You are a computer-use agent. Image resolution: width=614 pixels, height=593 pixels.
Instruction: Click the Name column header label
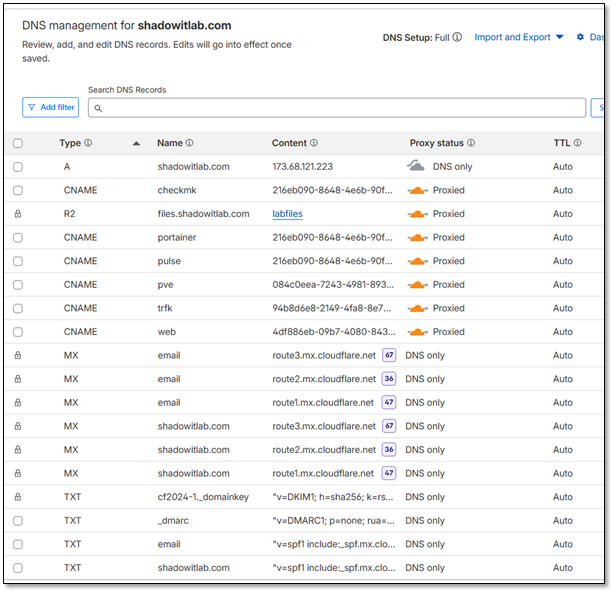point(170,143)
